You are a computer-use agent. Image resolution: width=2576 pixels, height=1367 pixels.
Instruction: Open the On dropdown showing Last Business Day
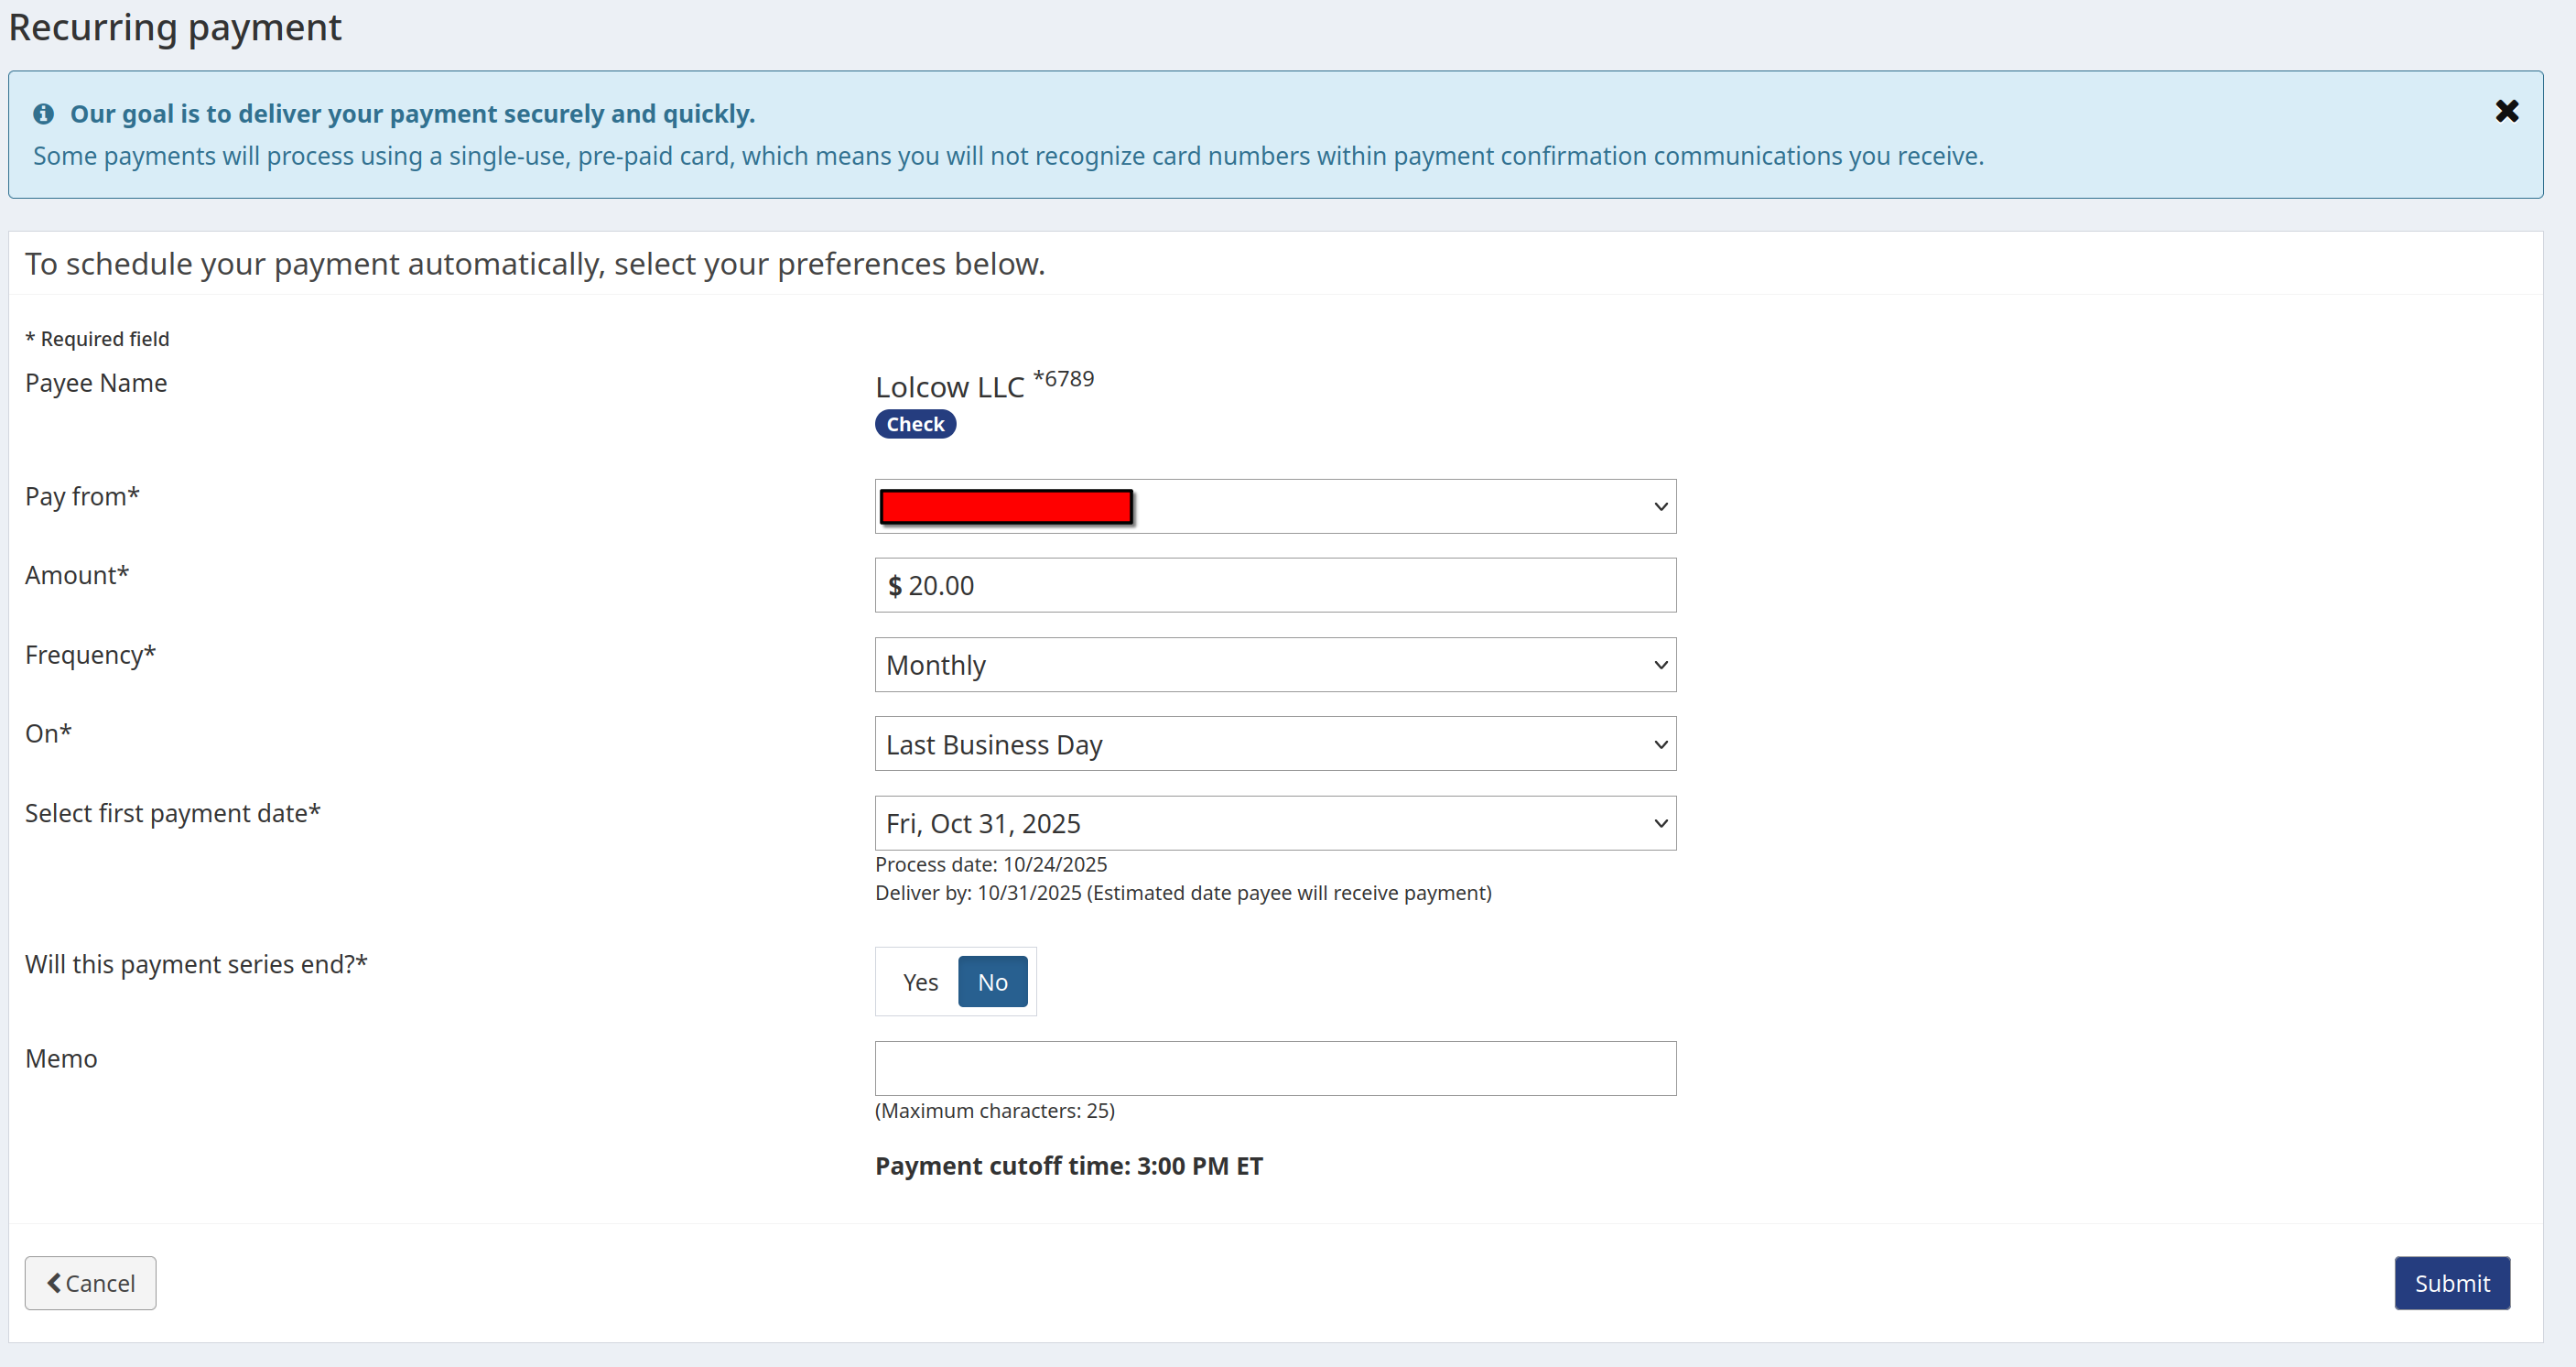[x=1274, y=744]
